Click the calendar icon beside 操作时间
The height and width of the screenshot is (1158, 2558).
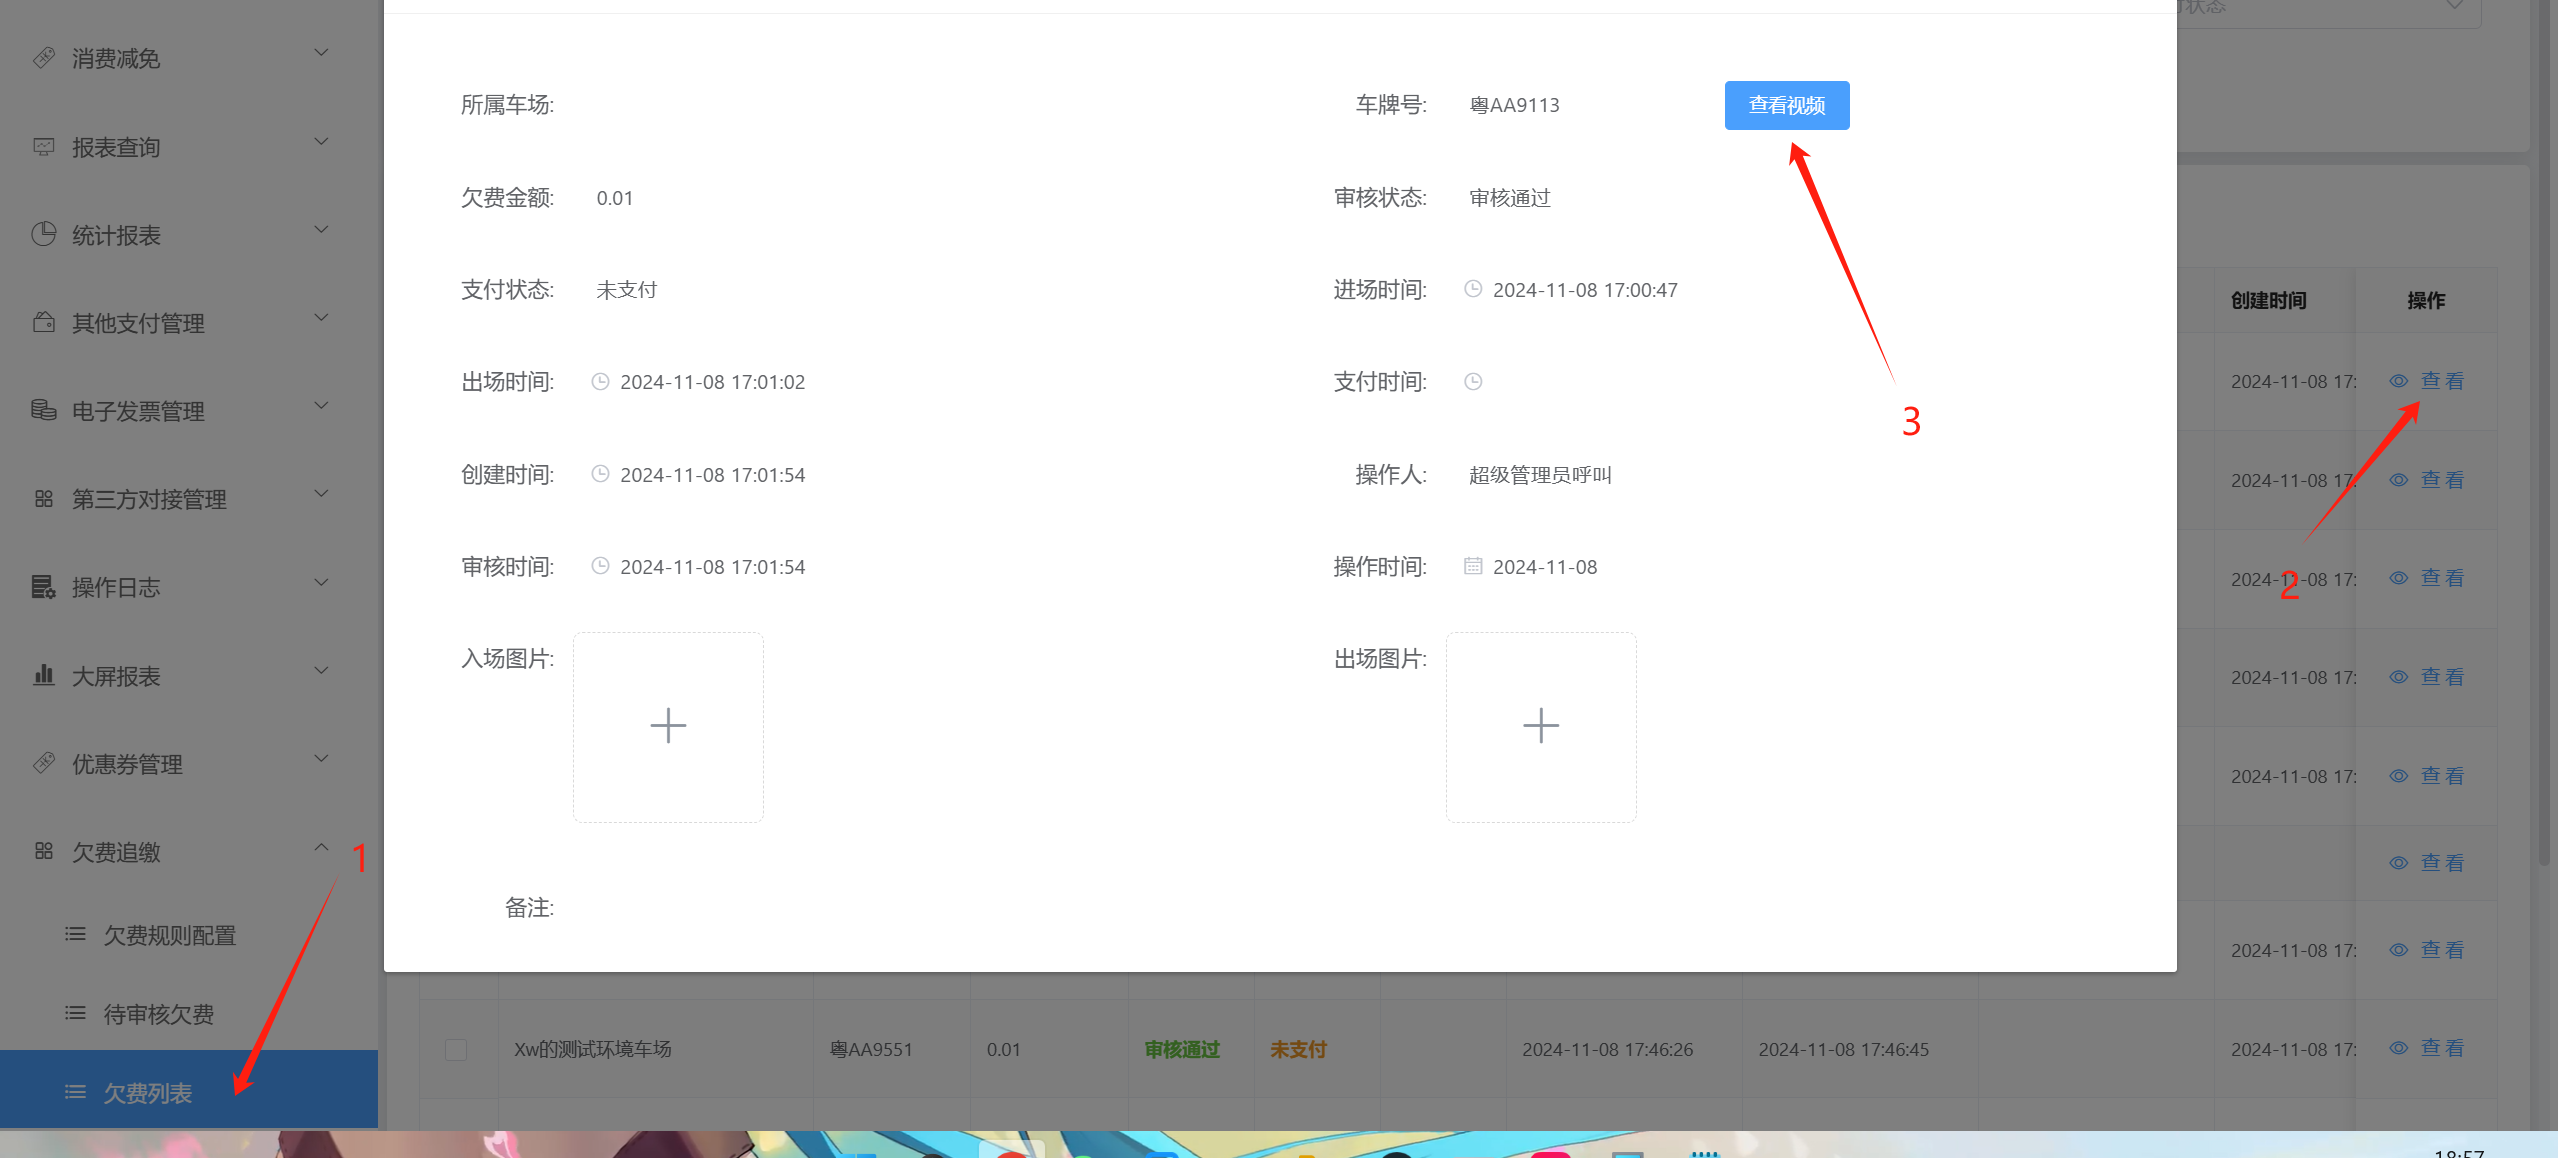(x=1473, y=566)
